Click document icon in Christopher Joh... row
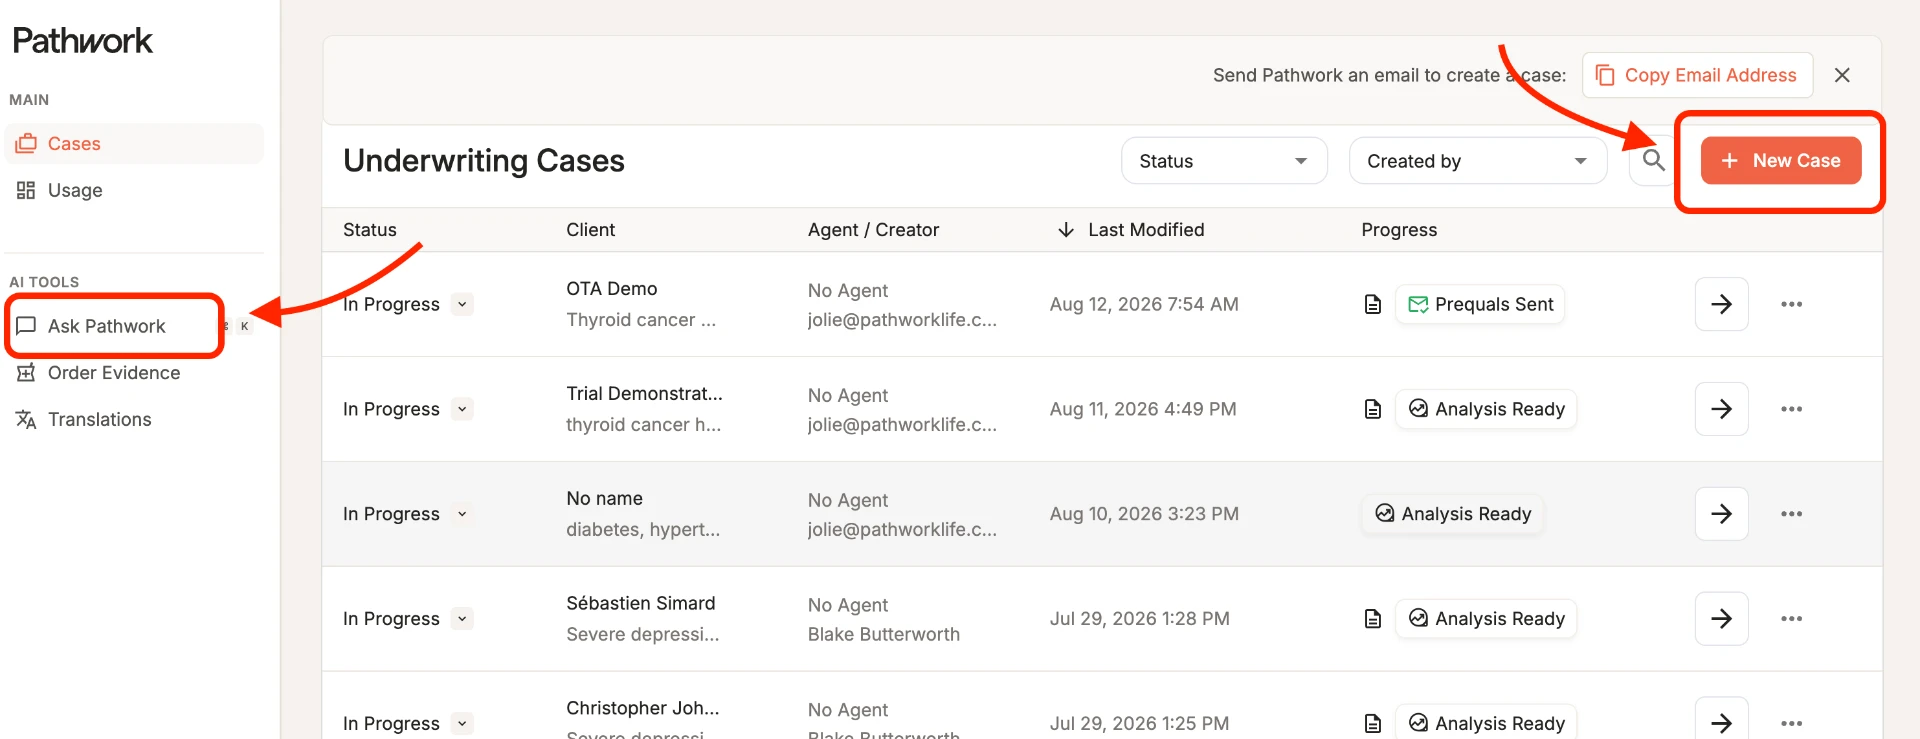Image resolution: width=1920 pixels, height=739 pixels. [1373, 723]
